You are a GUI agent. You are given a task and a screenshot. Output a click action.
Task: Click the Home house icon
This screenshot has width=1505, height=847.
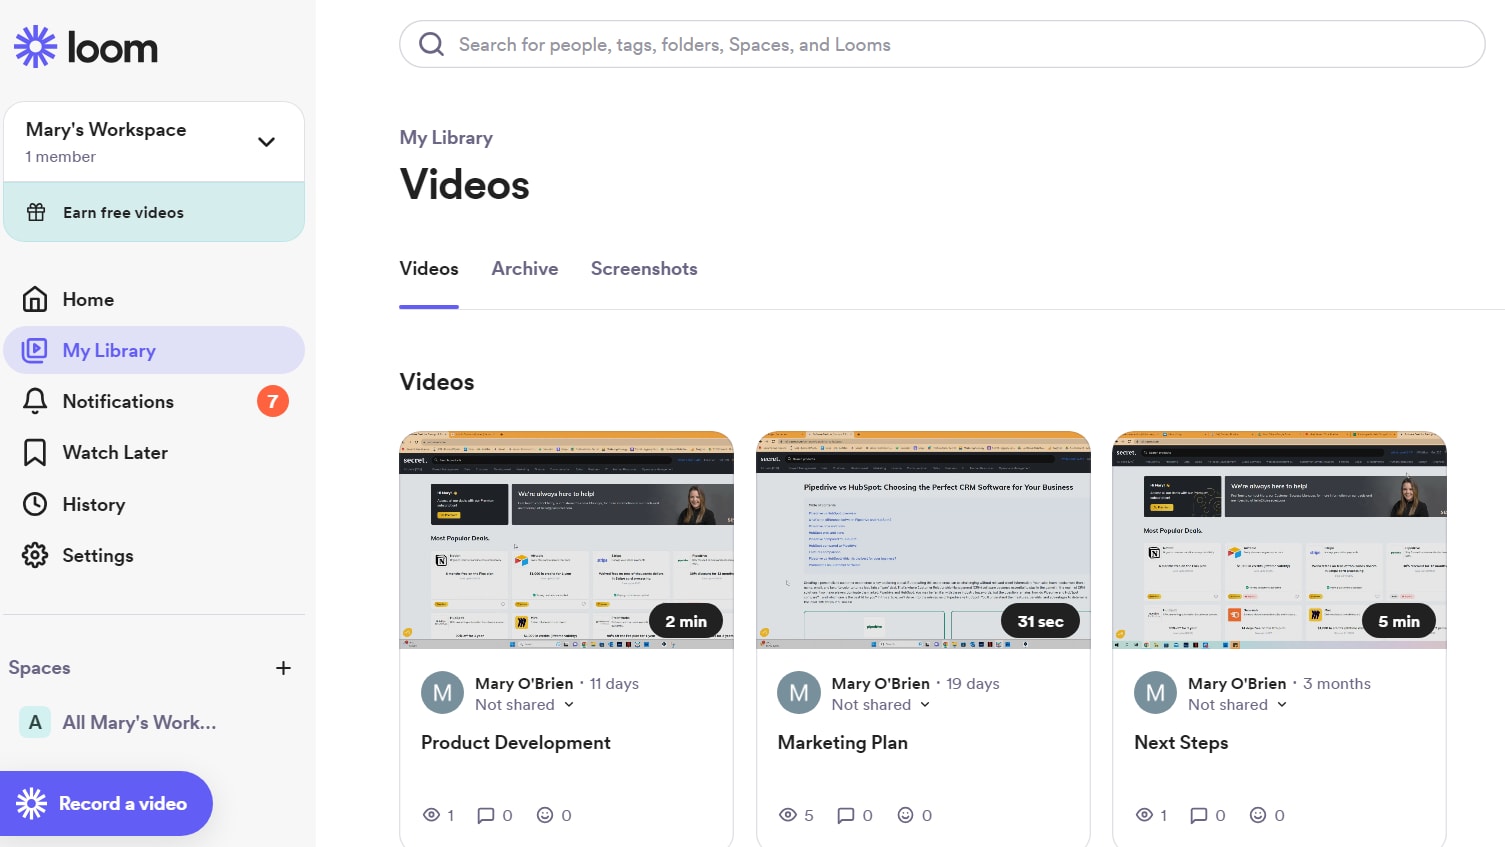(x=35, y=299)
